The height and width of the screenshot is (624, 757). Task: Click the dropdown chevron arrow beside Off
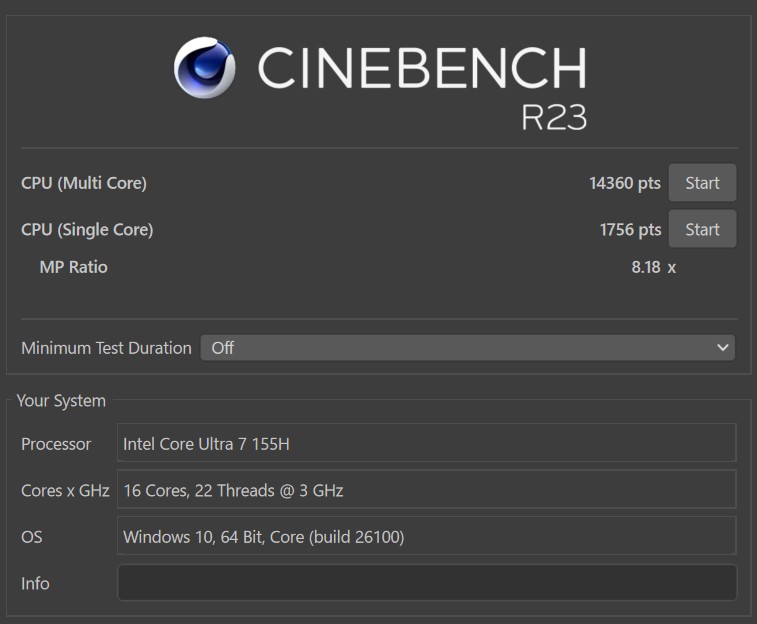coord(722,347)
